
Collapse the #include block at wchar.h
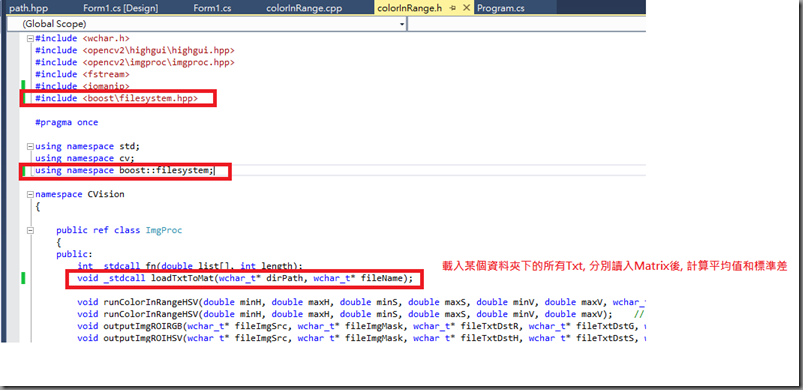tap(30, 38)
